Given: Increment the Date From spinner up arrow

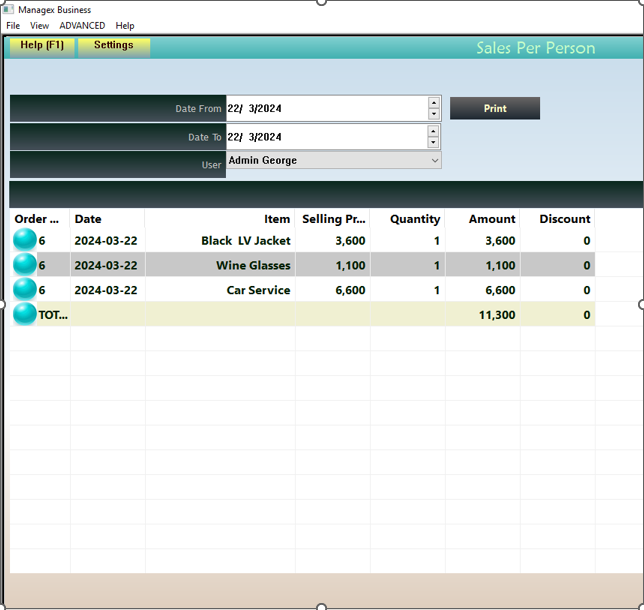Looking at the screenshot, I should click(434, 103).
